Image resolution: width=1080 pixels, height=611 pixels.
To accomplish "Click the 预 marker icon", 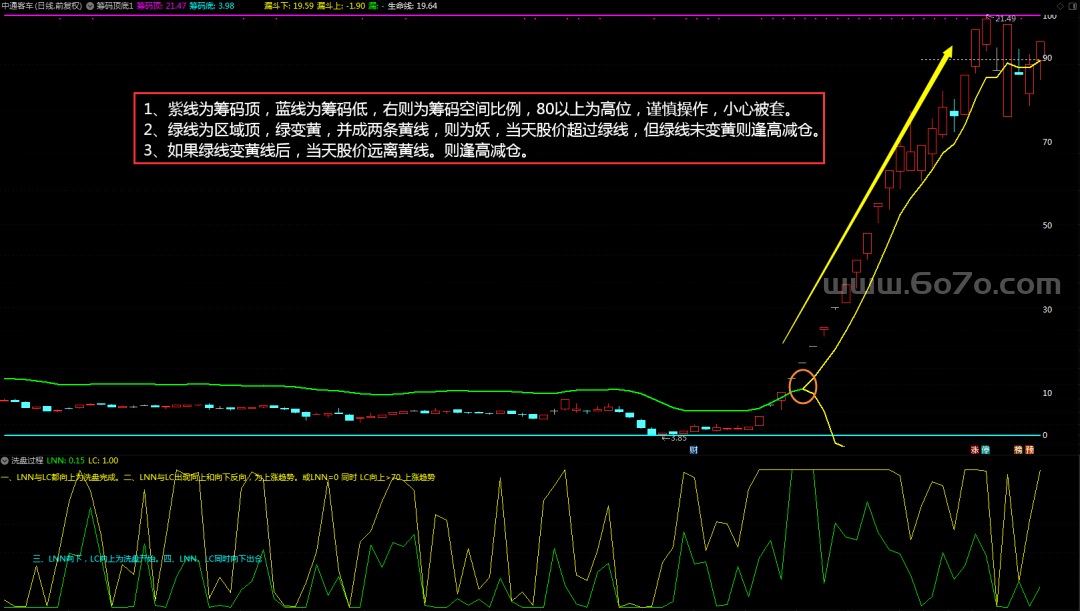I will [x=1030, y=450].
